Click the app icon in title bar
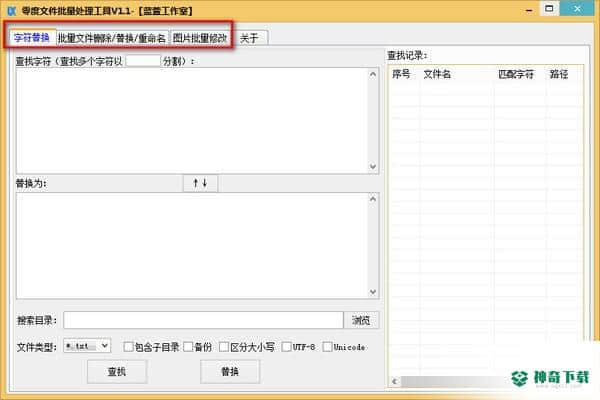This screenshot has width=600, height=400. point(12,10)
